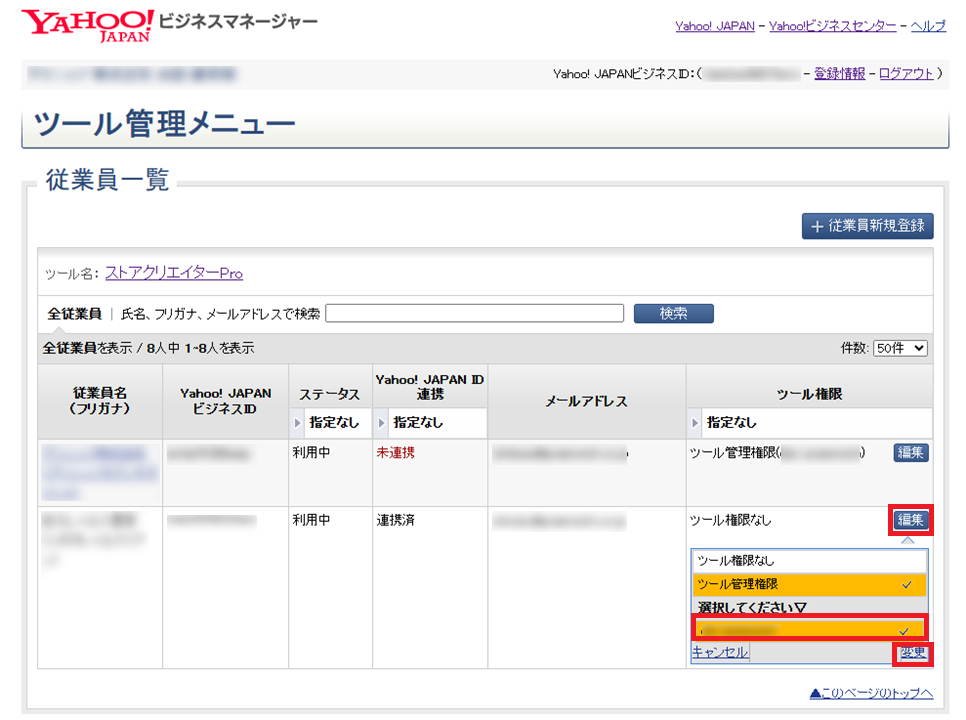Viewport: 966px width, 720px height.
Task: Click the 従業員新規登録 button
Action: pos(867,225)
